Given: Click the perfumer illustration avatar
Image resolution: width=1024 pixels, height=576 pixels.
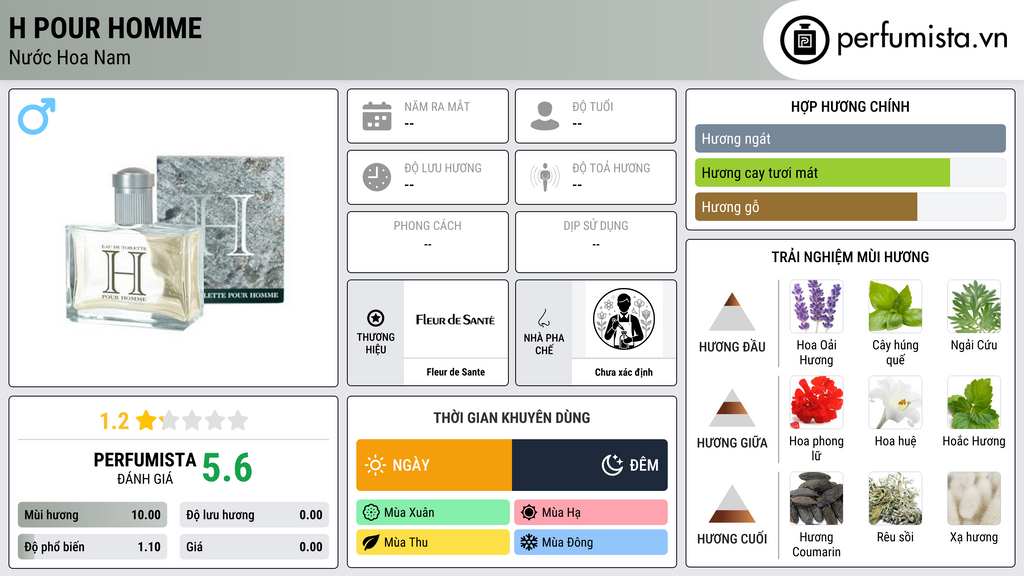Looking at the screenshot, I should point(624,319).
